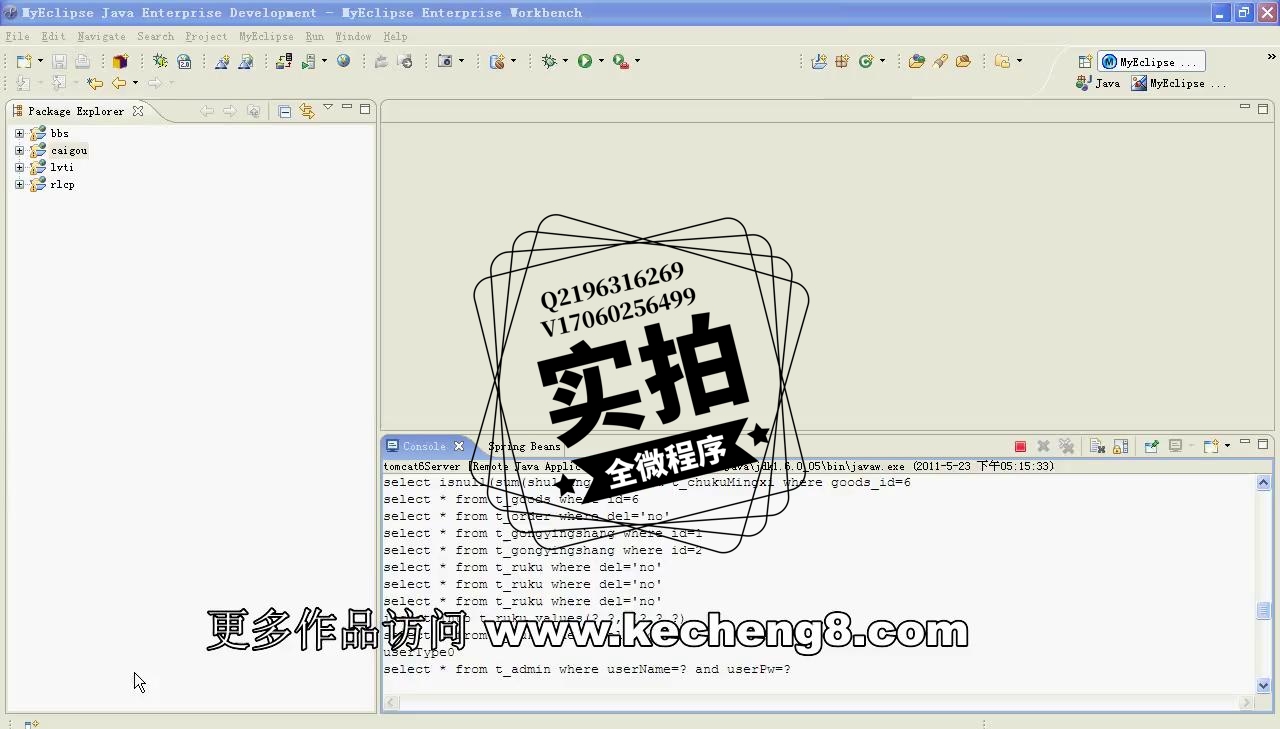The height and width of the screenshot is (729, 1280).
Task: Click the Open Perspective icon
Action: [x=1085, y=62]
